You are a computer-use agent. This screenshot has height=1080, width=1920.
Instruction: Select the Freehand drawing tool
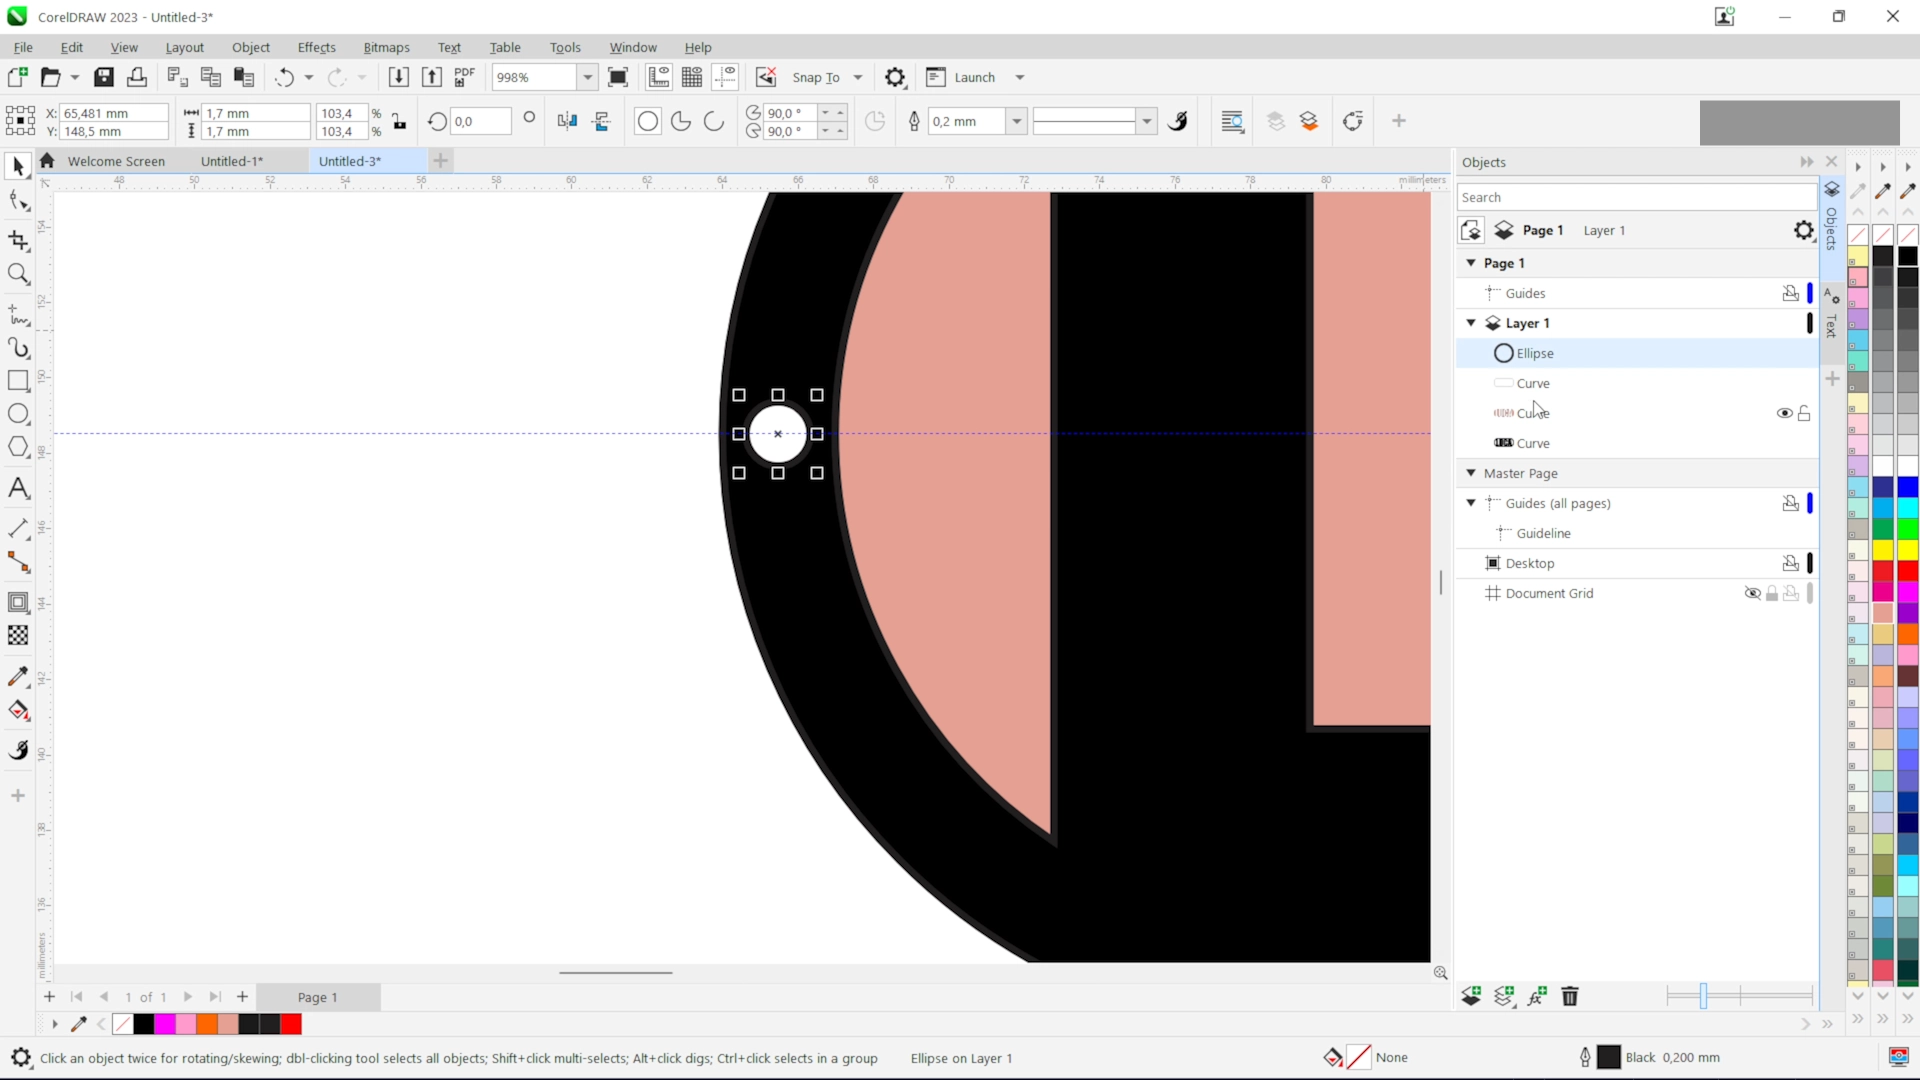pos(18,314)
